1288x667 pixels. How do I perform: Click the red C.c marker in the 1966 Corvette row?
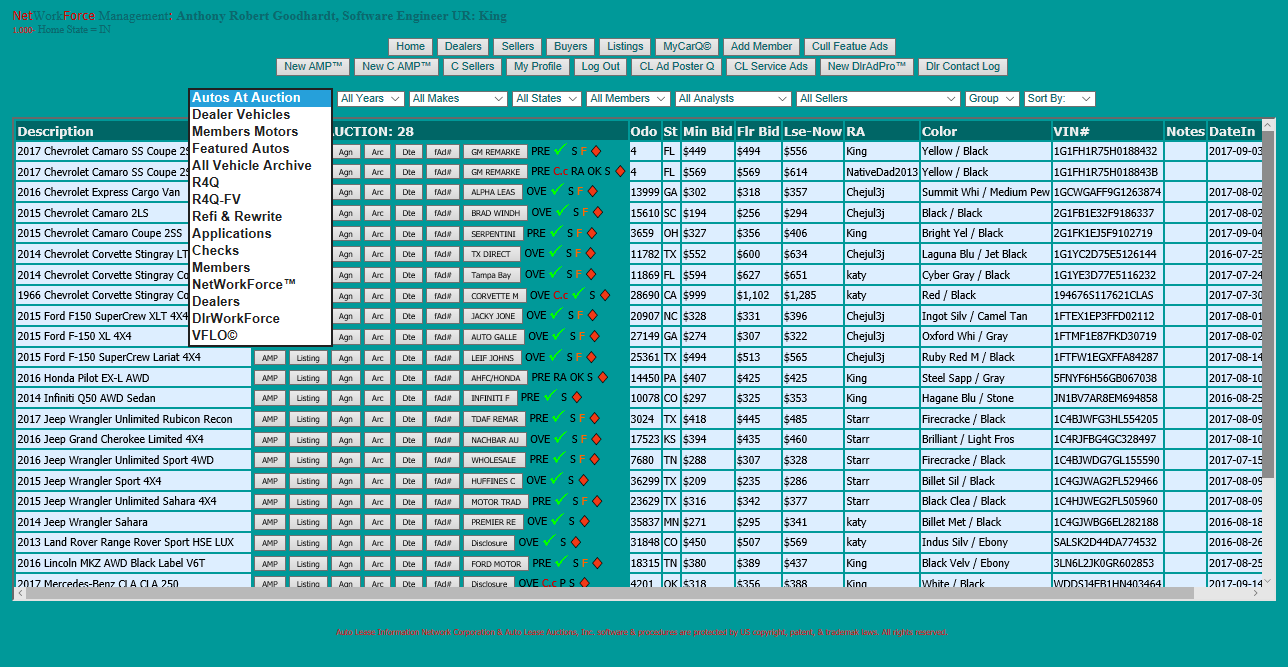pyautogui.click(x=561, y=296)
